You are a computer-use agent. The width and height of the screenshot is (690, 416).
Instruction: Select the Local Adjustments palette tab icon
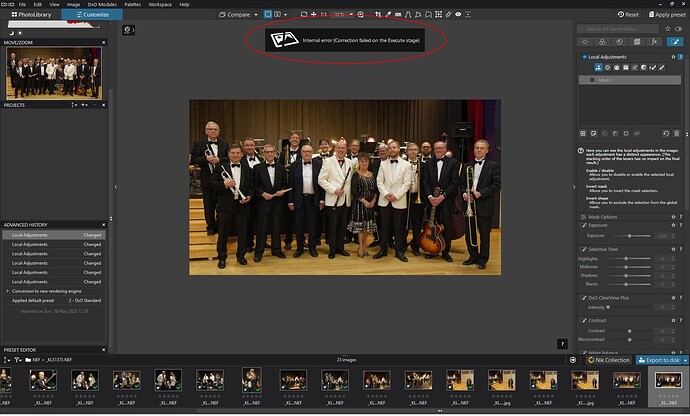pos(676,42)
